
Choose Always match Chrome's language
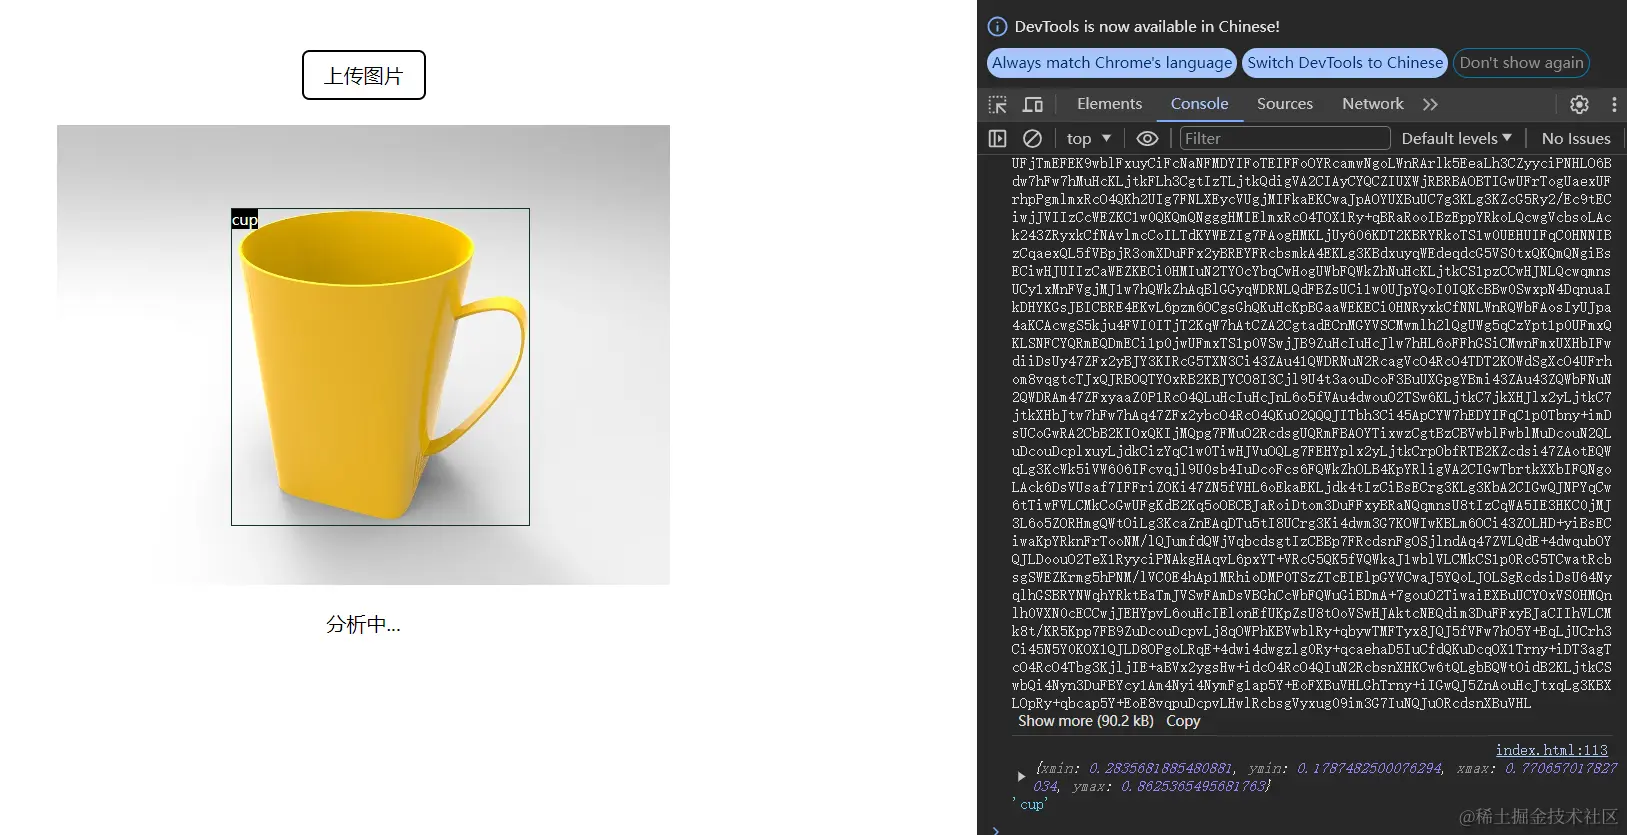click(x=1112, y=63)
